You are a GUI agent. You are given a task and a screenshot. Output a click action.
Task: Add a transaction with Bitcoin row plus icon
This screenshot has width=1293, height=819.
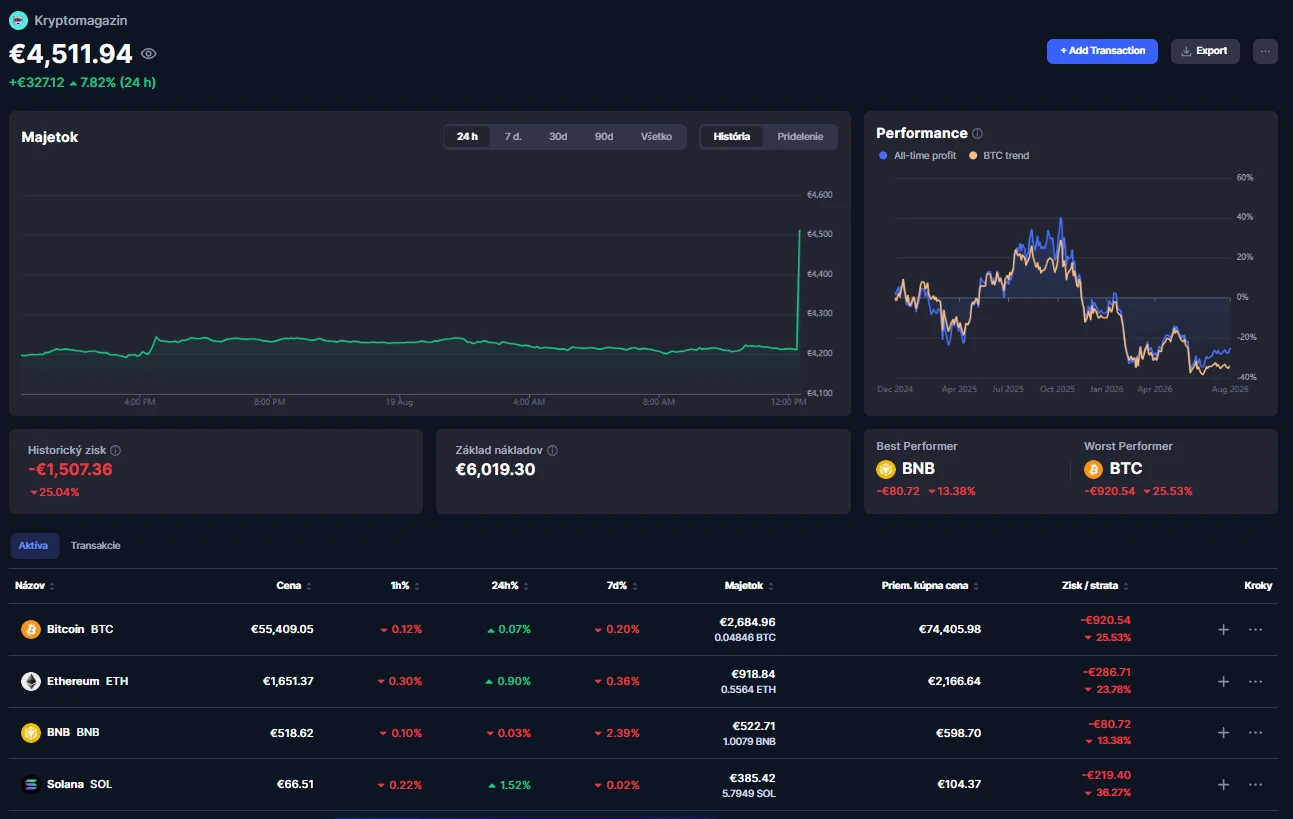pyautogui.click(x=1223, y=630)
